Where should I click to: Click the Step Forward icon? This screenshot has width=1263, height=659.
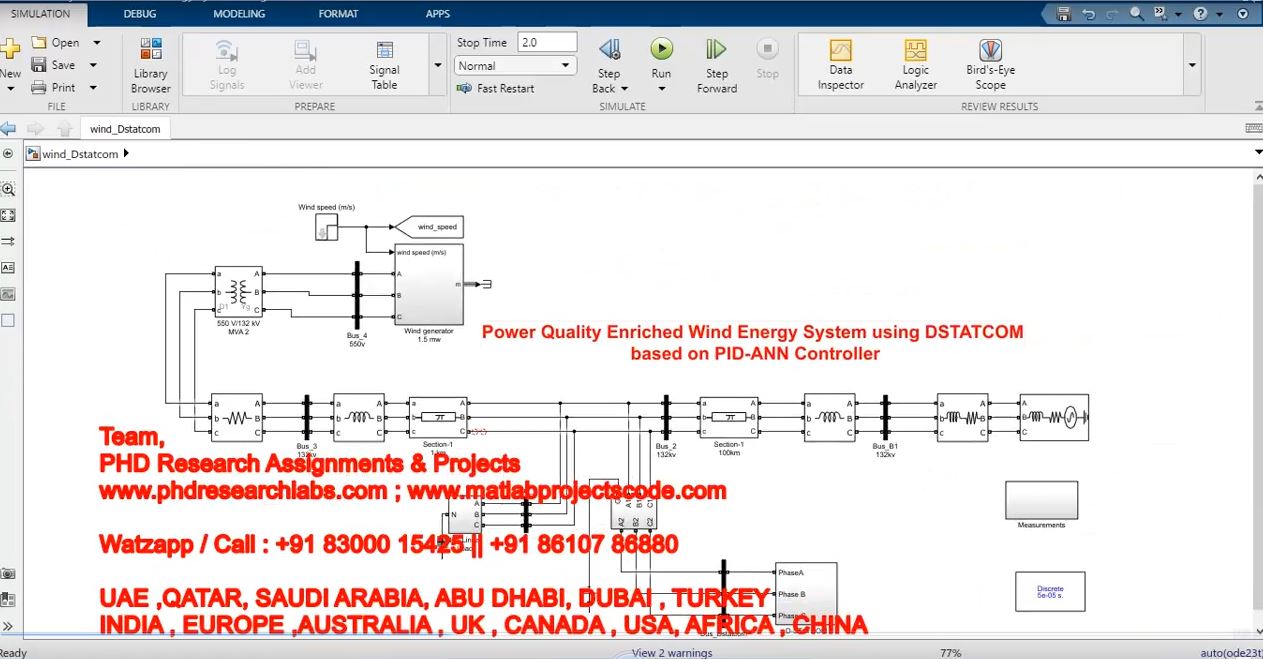click(x=716, y=50)
